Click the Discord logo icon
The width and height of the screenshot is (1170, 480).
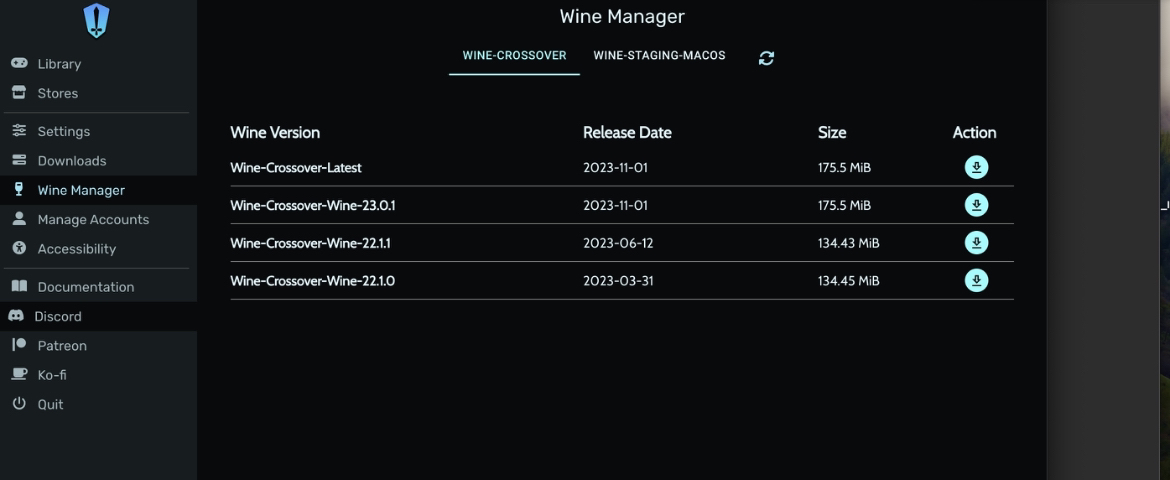16,316
